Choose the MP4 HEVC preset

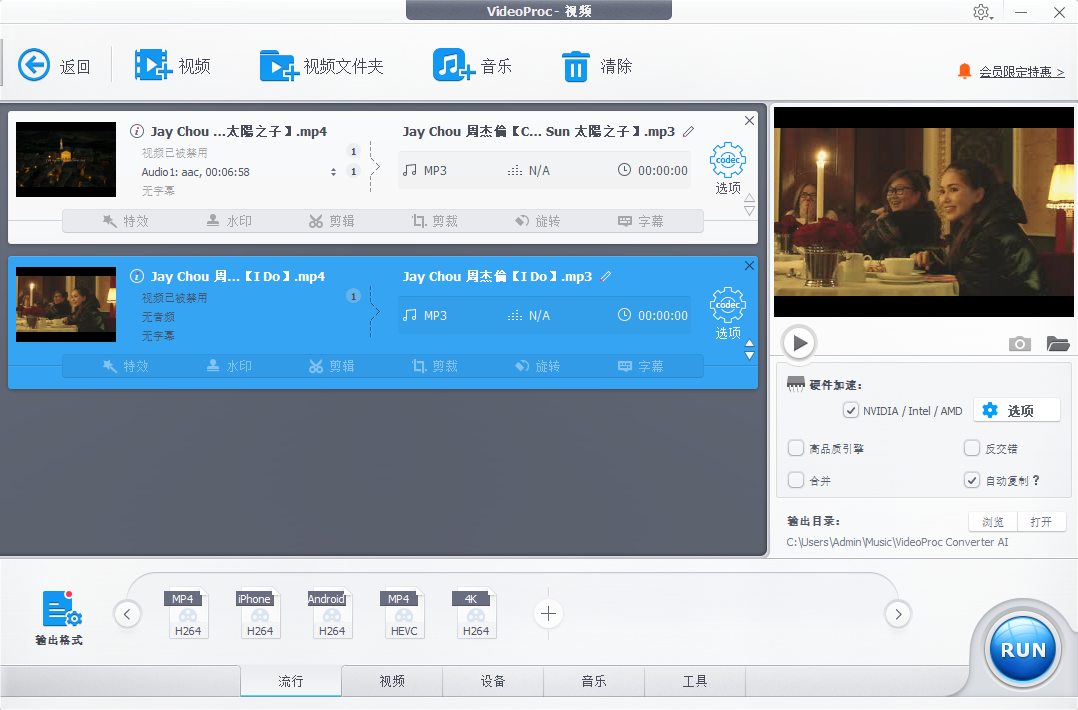coord(404,614)
